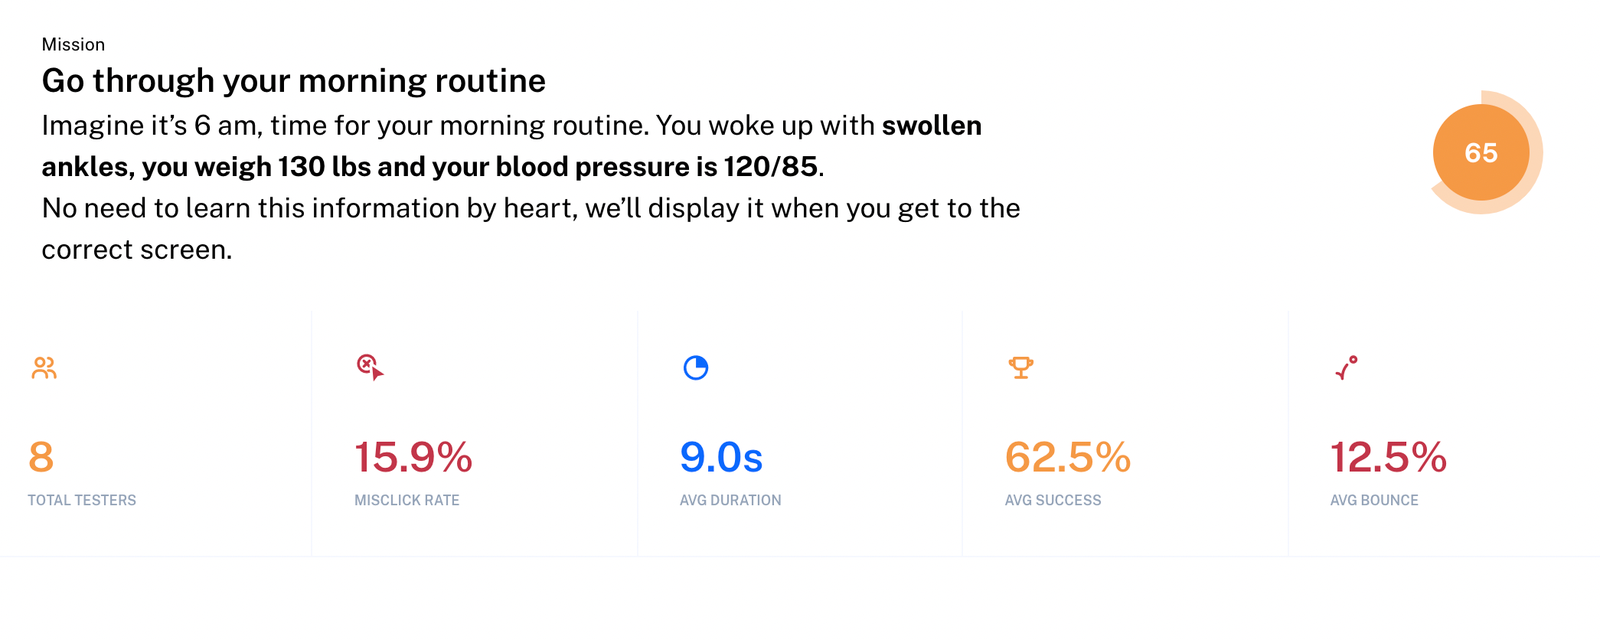
Task: Click the avg success trophy icon
Action: pos(1021,368)
